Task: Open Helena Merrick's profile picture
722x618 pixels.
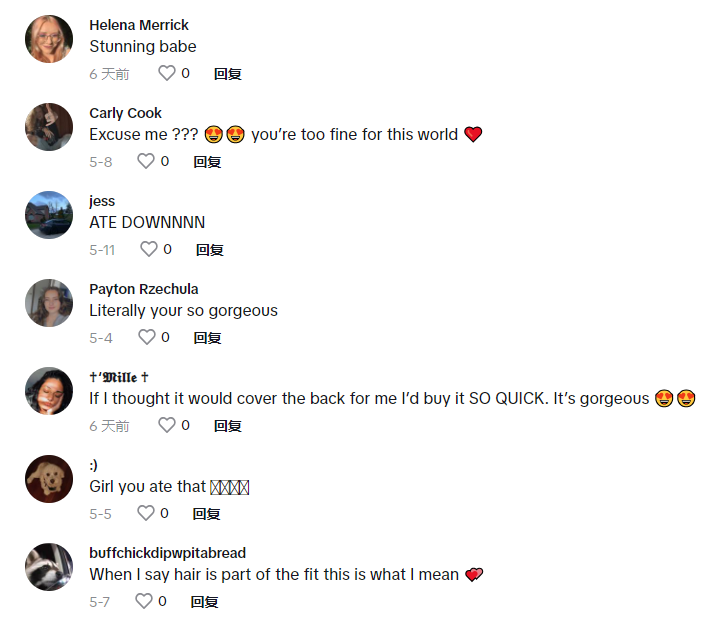Action: (49, 39)
